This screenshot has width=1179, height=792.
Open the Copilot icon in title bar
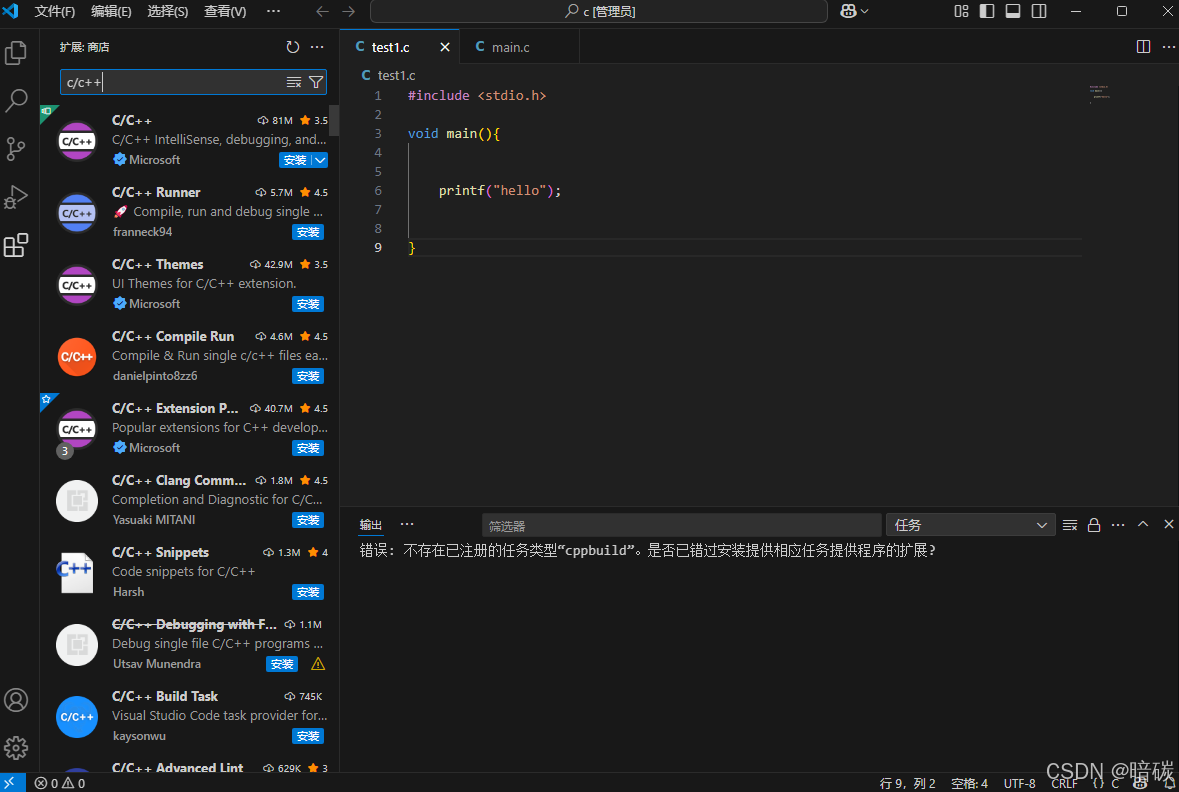pyautogui.click(x=848, y=11)
